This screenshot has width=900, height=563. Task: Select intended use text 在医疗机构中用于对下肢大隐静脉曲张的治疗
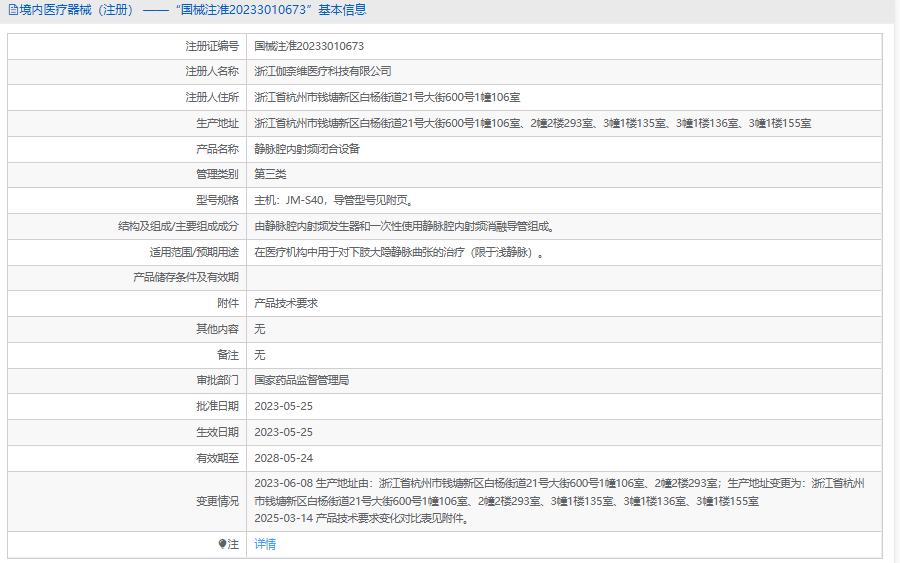pyautogui.click(x=399, y=252)
